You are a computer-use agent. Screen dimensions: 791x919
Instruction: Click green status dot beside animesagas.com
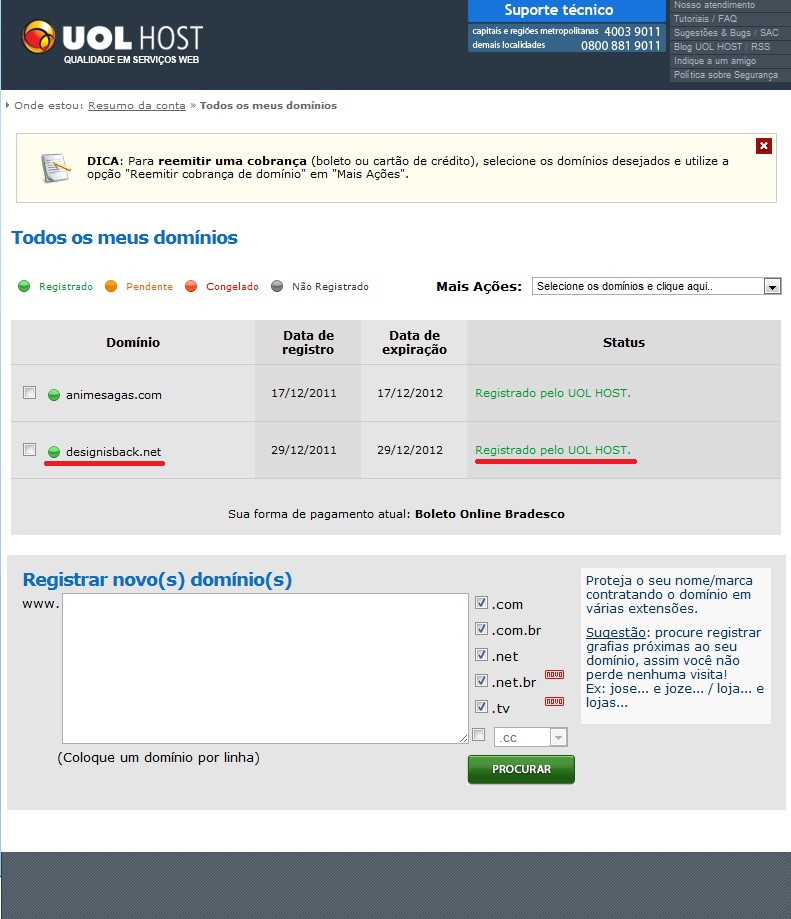(54, 395)
